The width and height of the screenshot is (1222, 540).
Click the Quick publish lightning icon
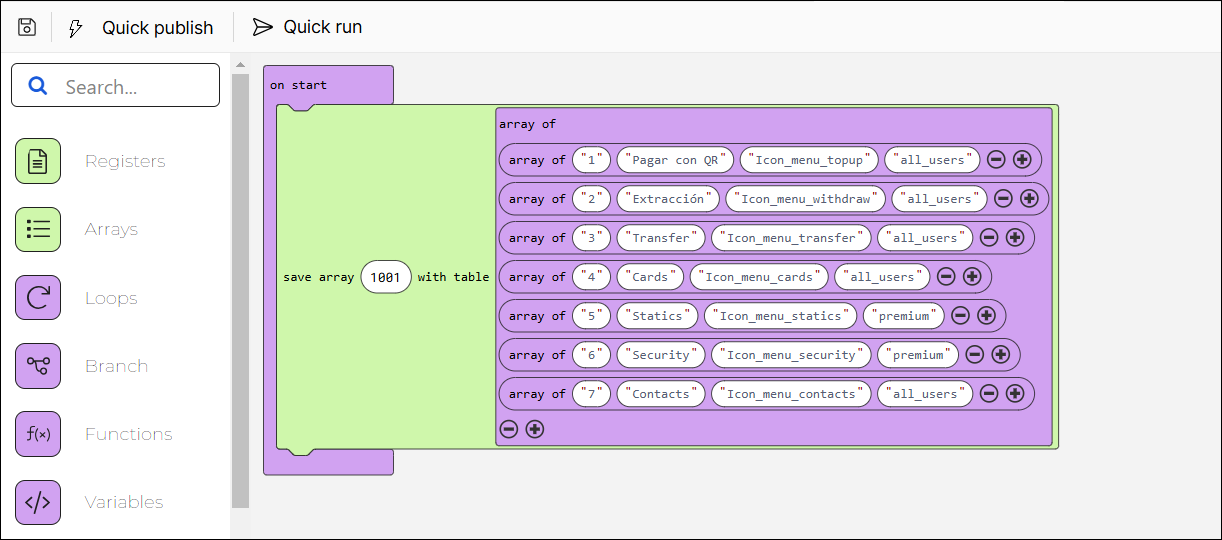76,28
